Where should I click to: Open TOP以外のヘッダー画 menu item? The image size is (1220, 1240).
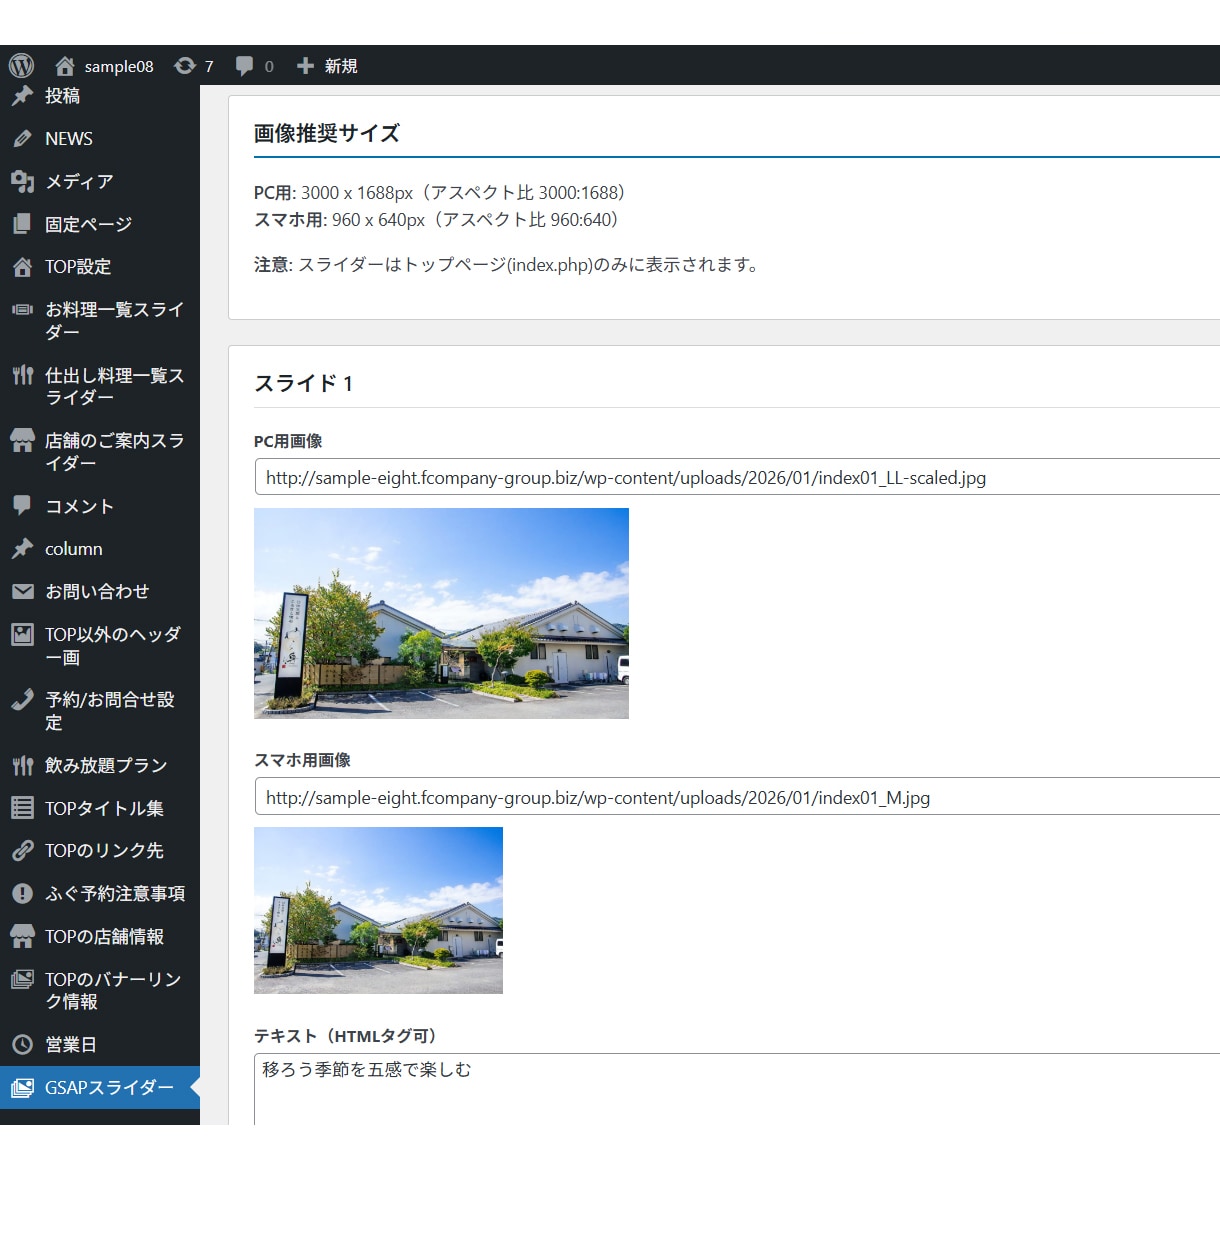[100, 646]
